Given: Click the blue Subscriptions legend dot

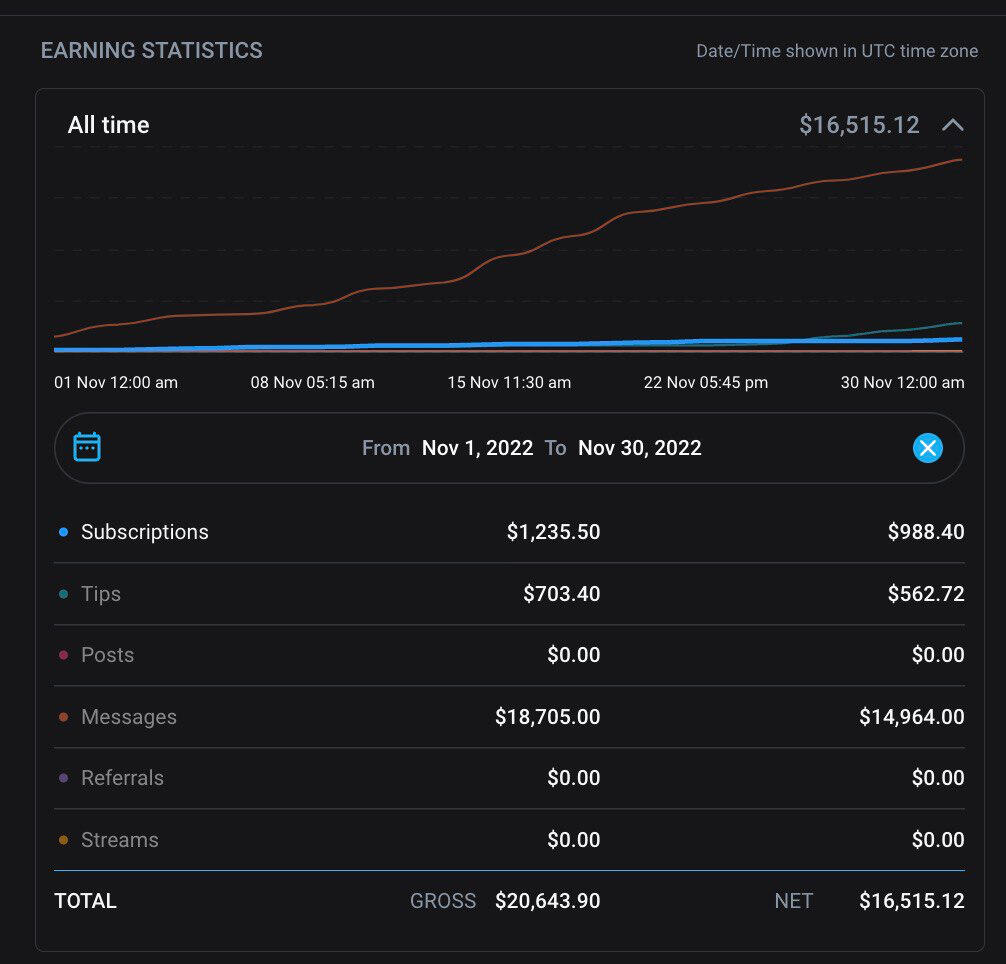Looking at the screenshot, I should point(64,533).
